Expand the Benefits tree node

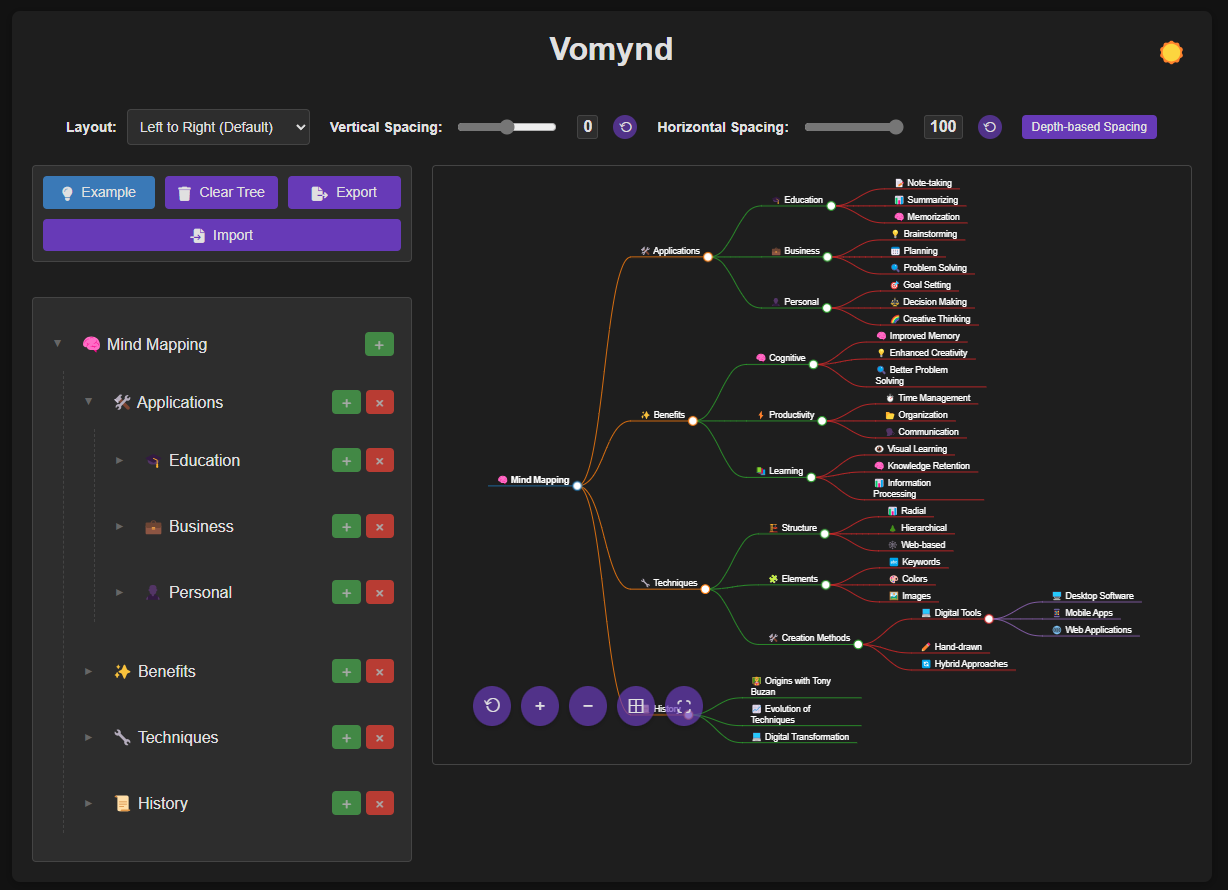89,671
